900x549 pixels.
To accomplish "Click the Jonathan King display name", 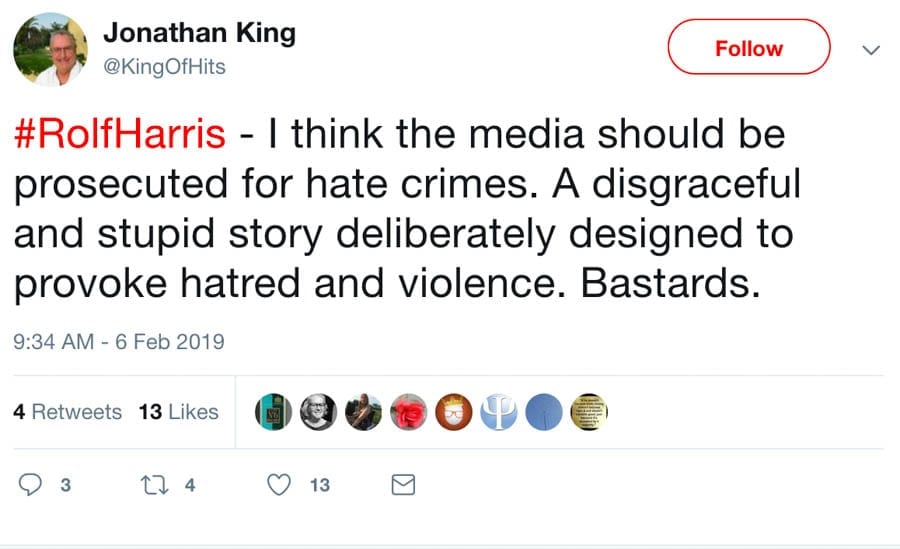I will click(199, 33).
